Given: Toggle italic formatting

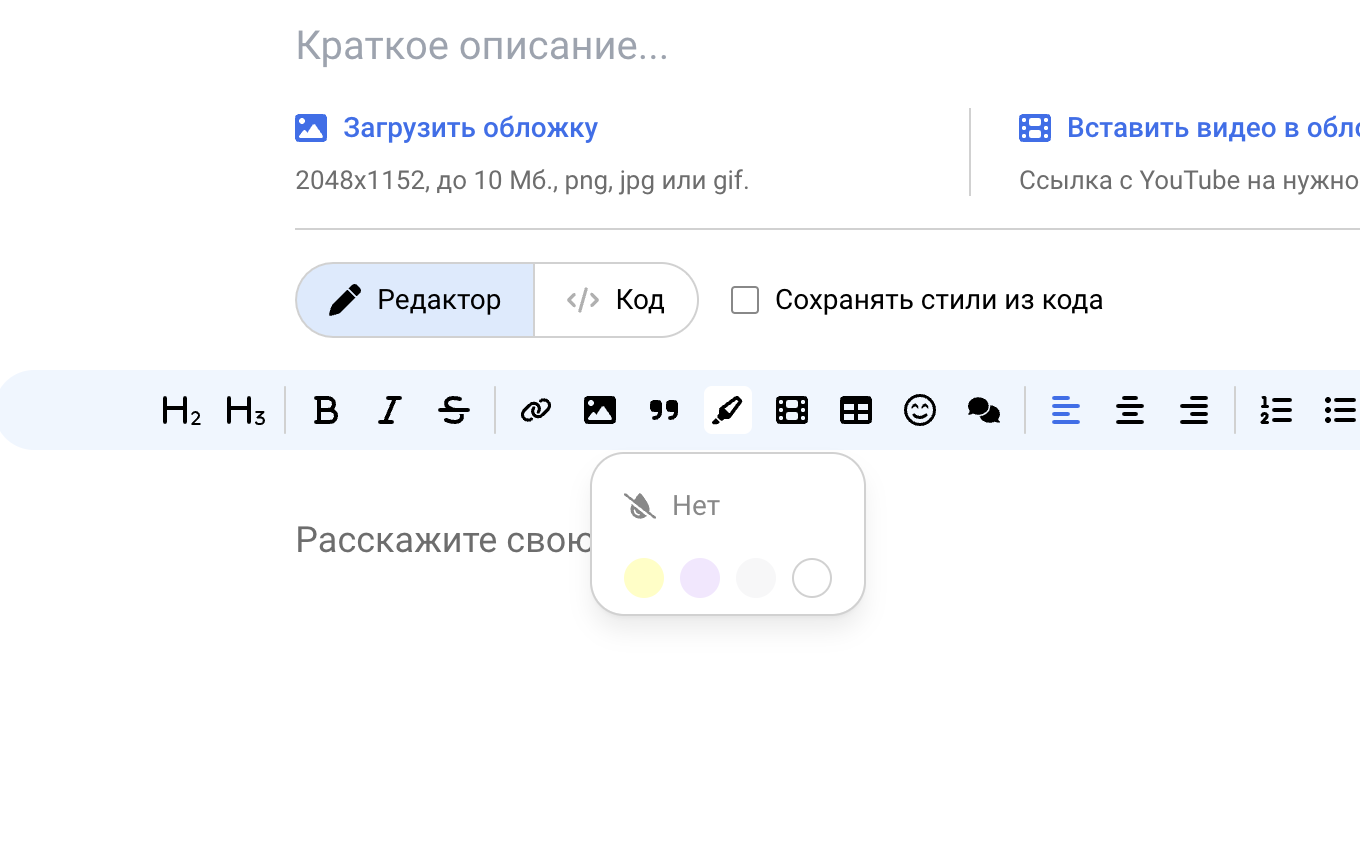Looking at the screenshot, I should tap(390, 410).
